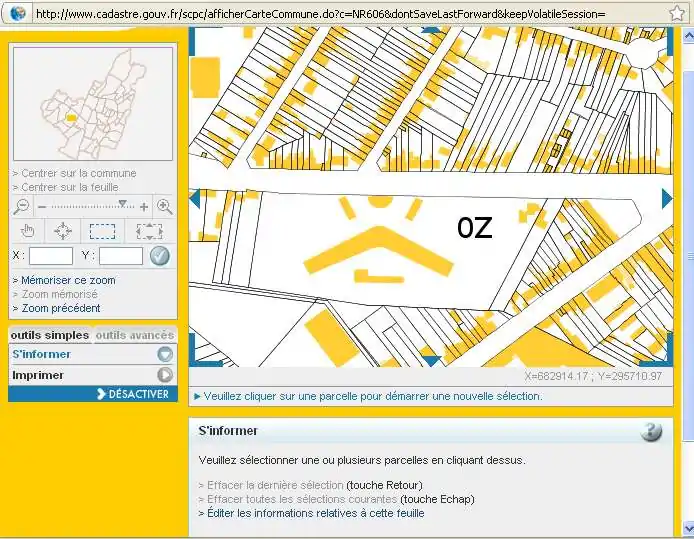694x539 pixels.
Task: Bookmark page with the star icon
Action: (677, 13)
